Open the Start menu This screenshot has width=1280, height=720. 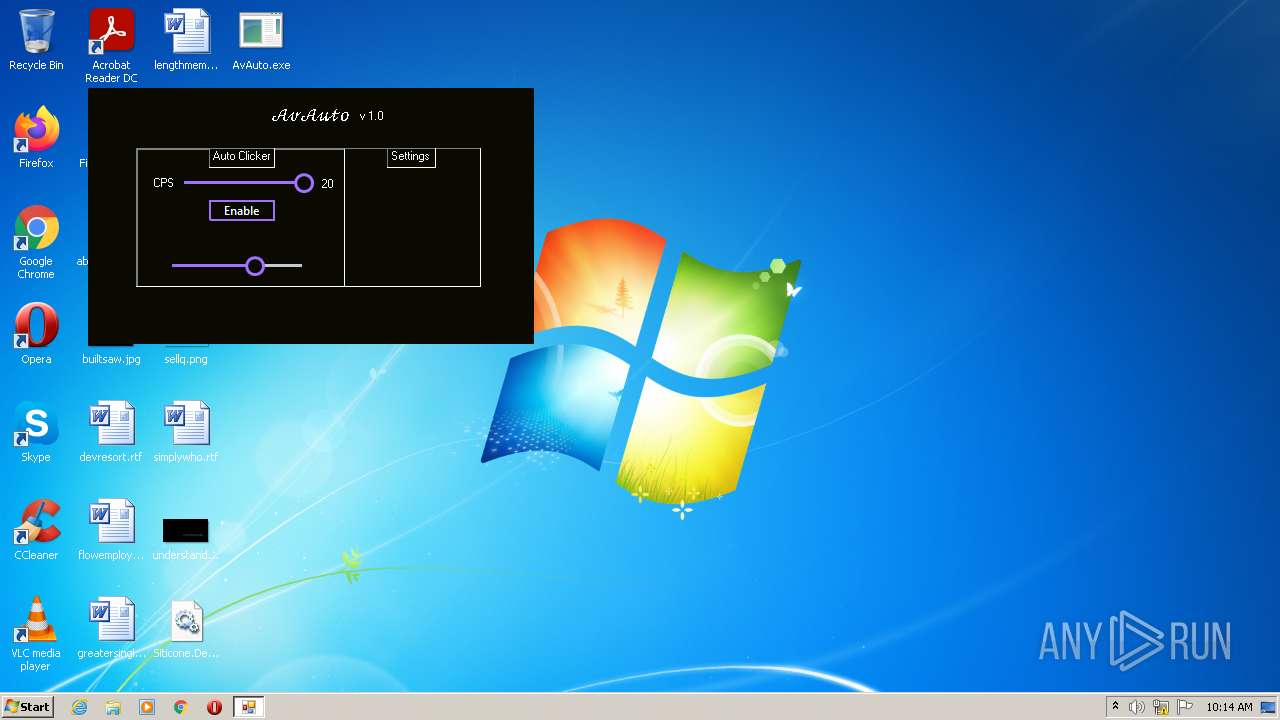point(28,707)
